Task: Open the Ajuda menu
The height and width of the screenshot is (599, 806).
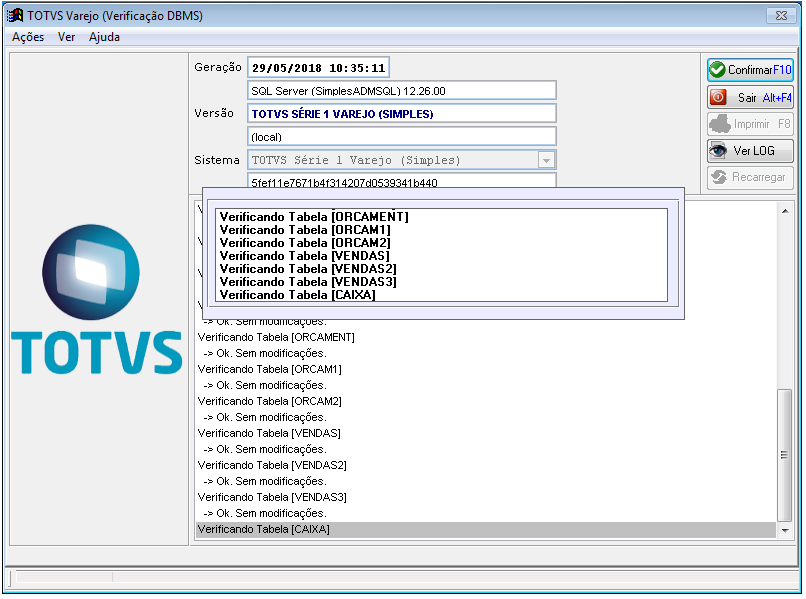Action: point(104,37)
